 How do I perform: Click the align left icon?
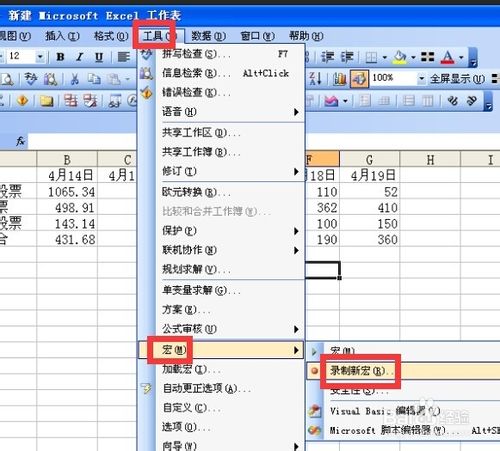click(x=124, y=57)
